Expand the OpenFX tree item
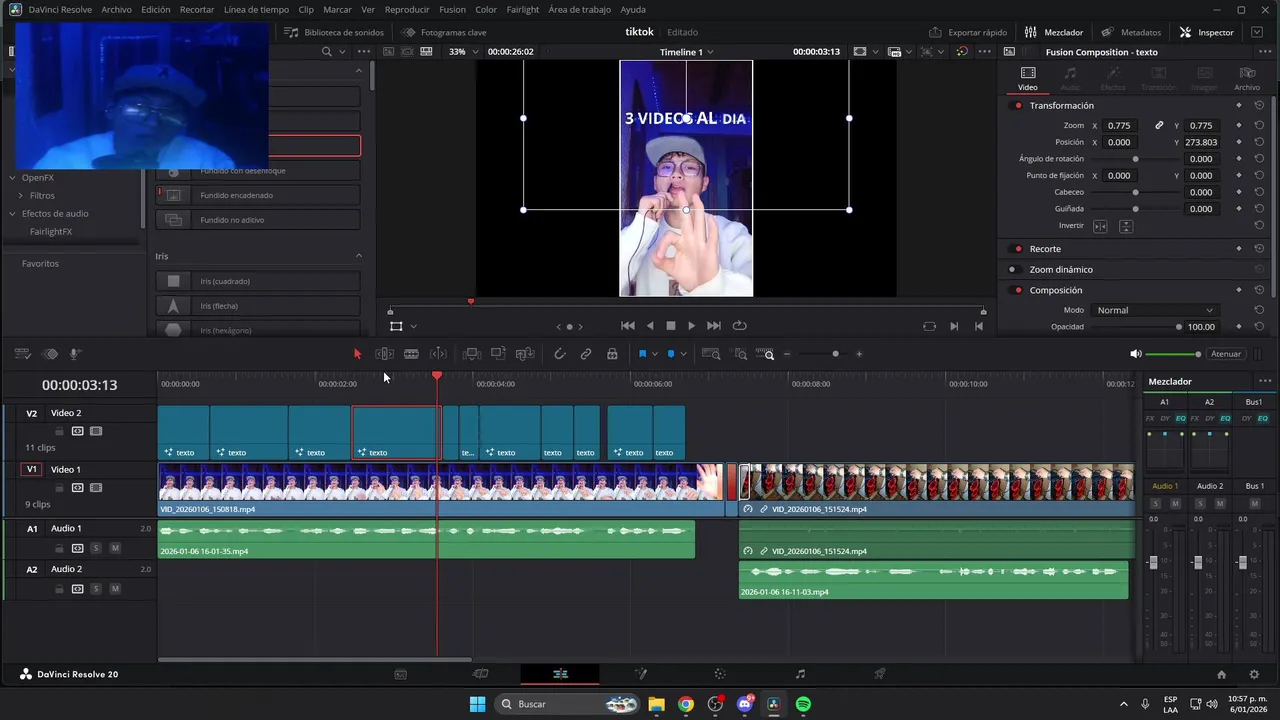The height and width of the screenshot is (720, 1280). (x=13, y=178)
